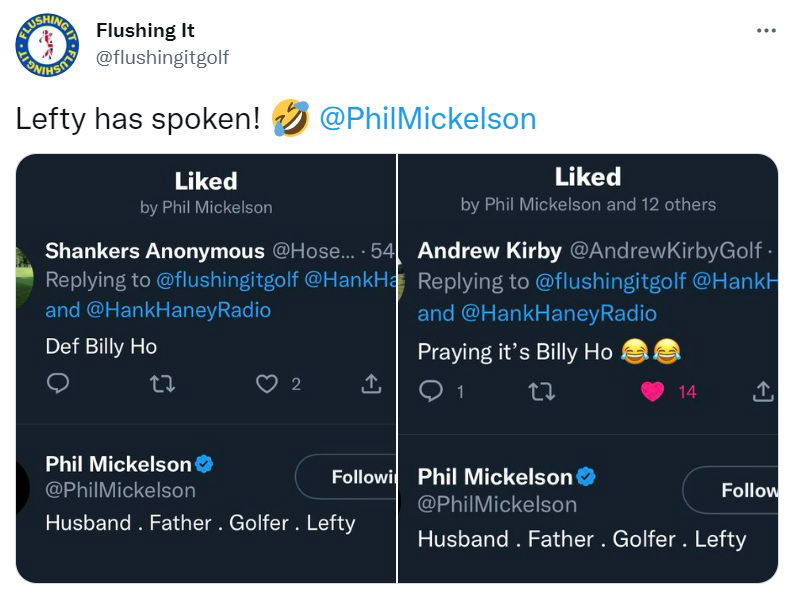Open the @HankHaneyRadio mention in left screenshot
The height and width of the screenshot is (597, 801).
[179, 310]
